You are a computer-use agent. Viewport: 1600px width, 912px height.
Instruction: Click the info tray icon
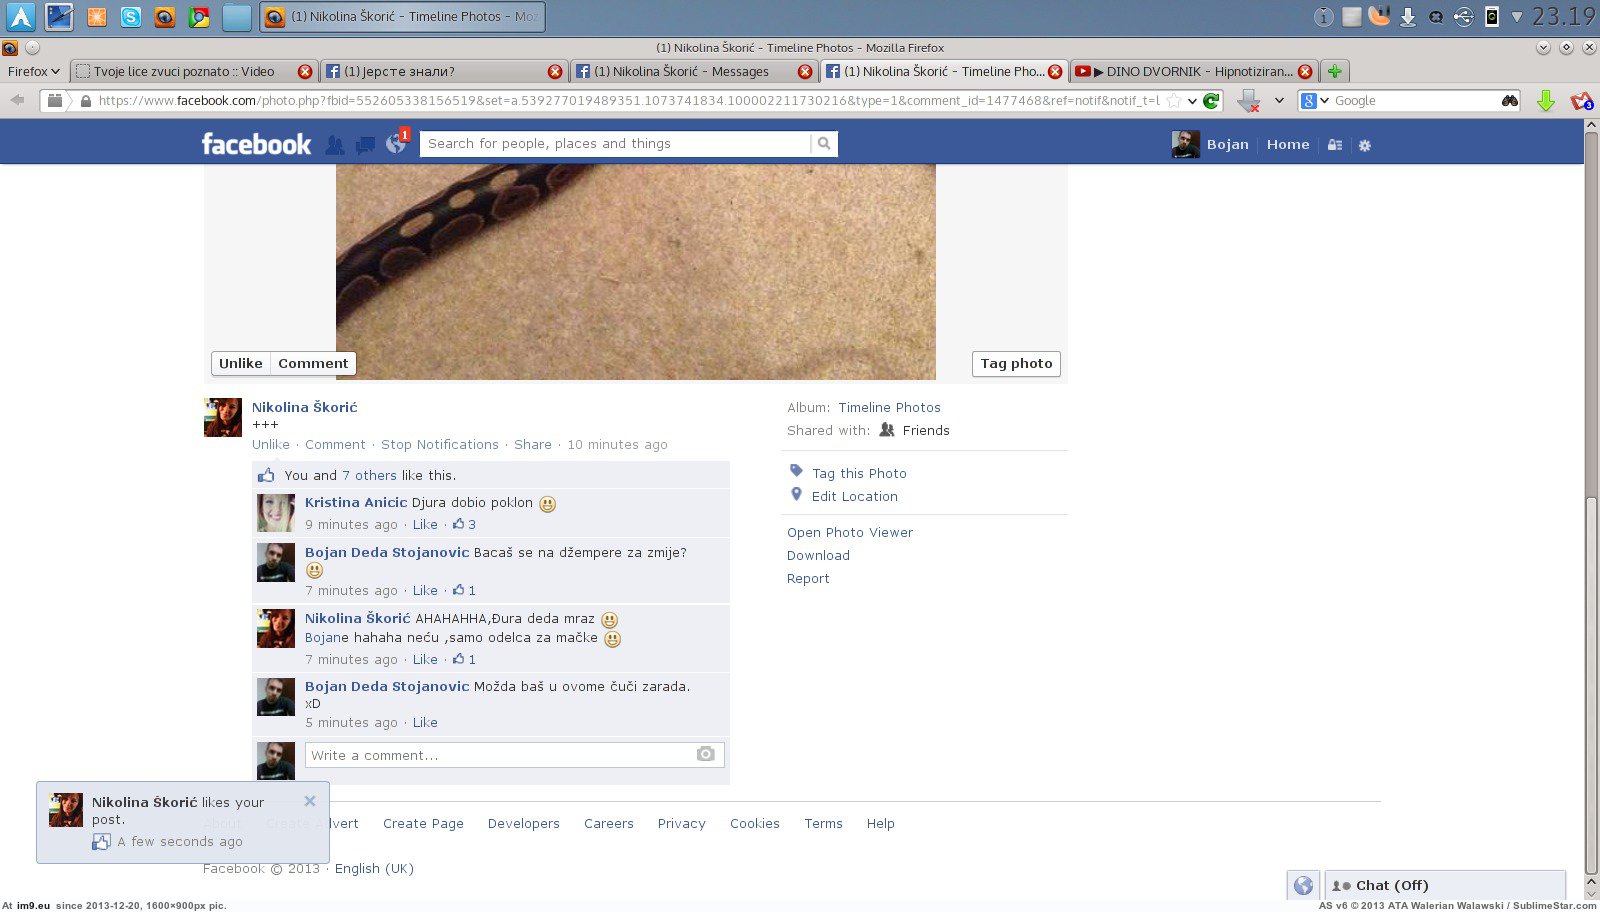tap(1323, 17)
